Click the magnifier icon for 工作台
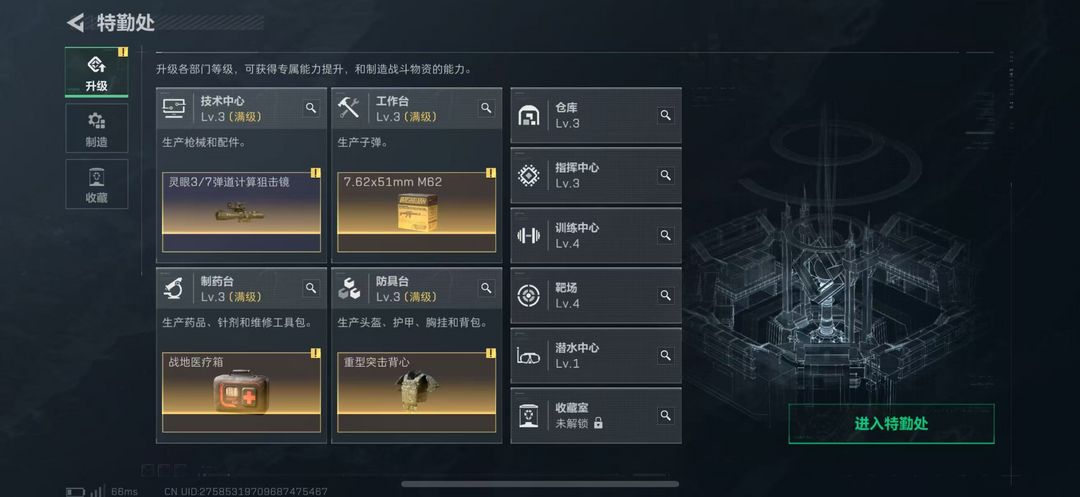 point(486,108)
